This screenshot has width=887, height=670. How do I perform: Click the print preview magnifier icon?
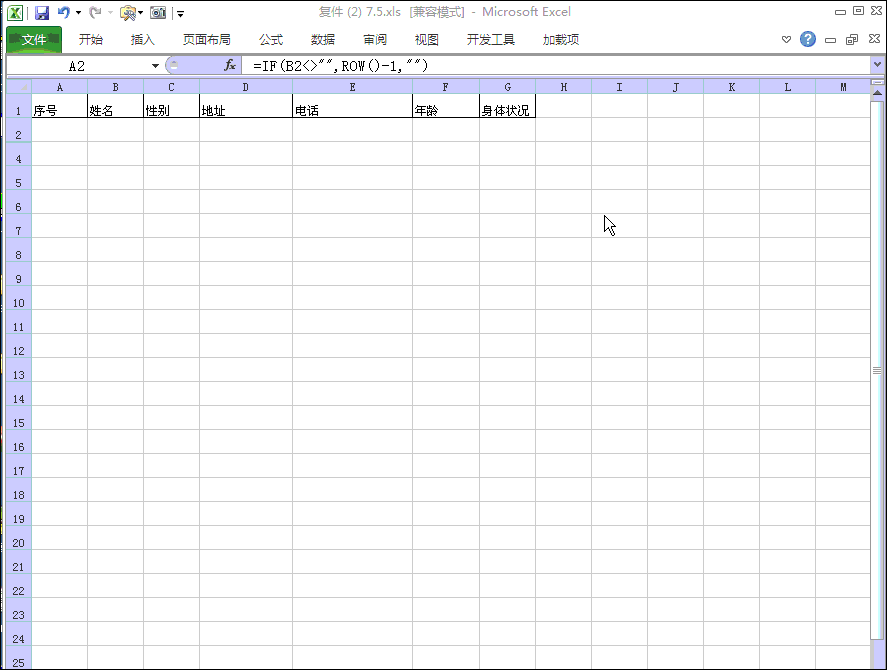pyautogui.click(x=128, y=12)
